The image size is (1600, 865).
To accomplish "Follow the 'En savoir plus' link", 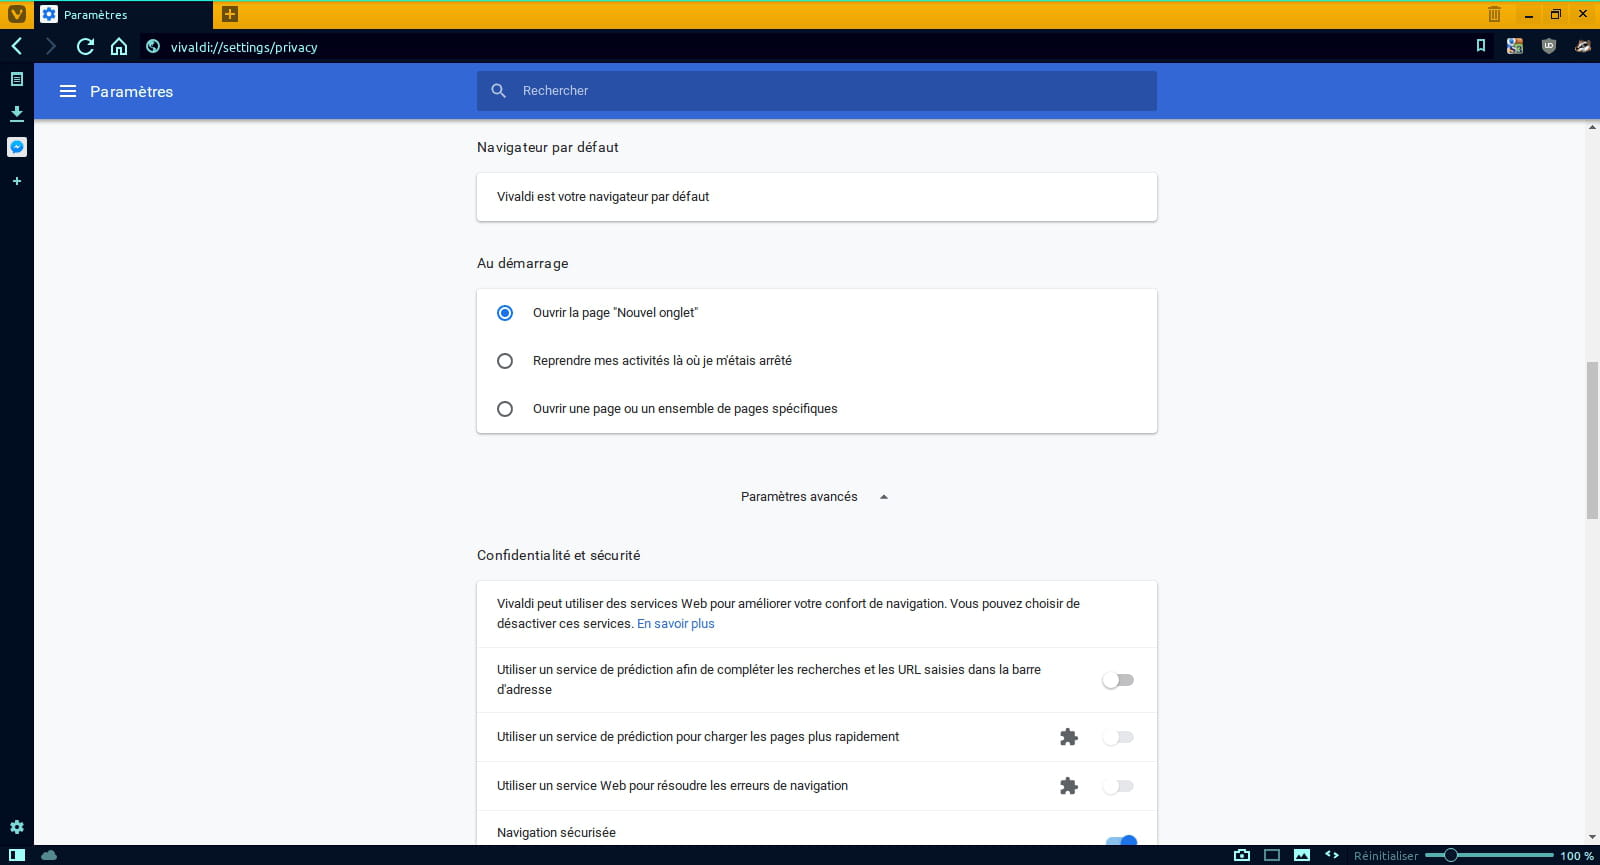I will pos(676,624).
